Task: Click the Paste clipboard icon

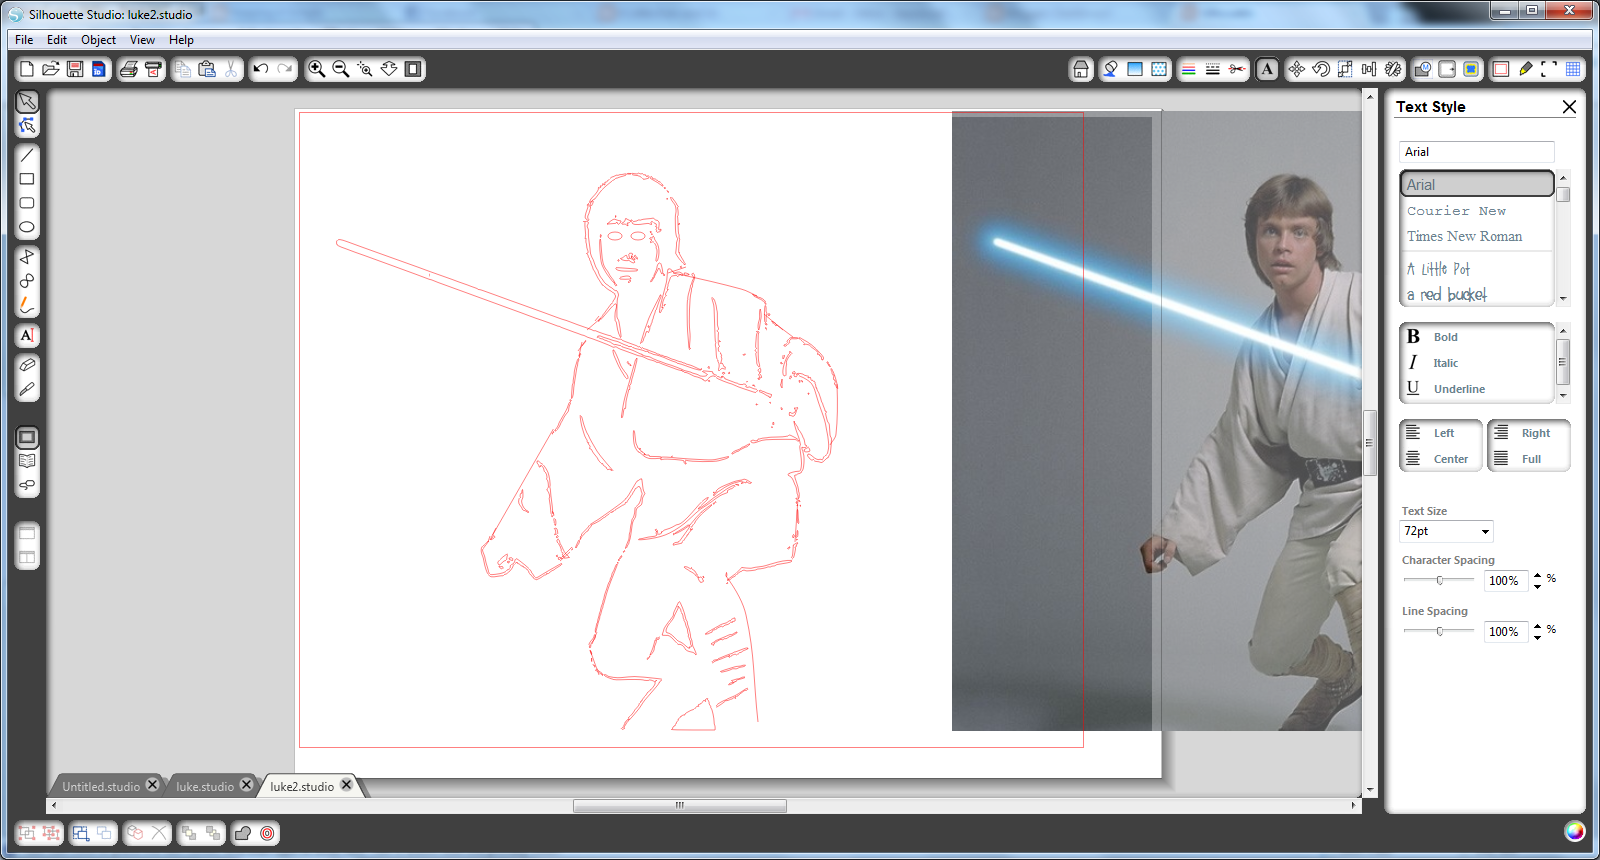Action: click(207, 69)
